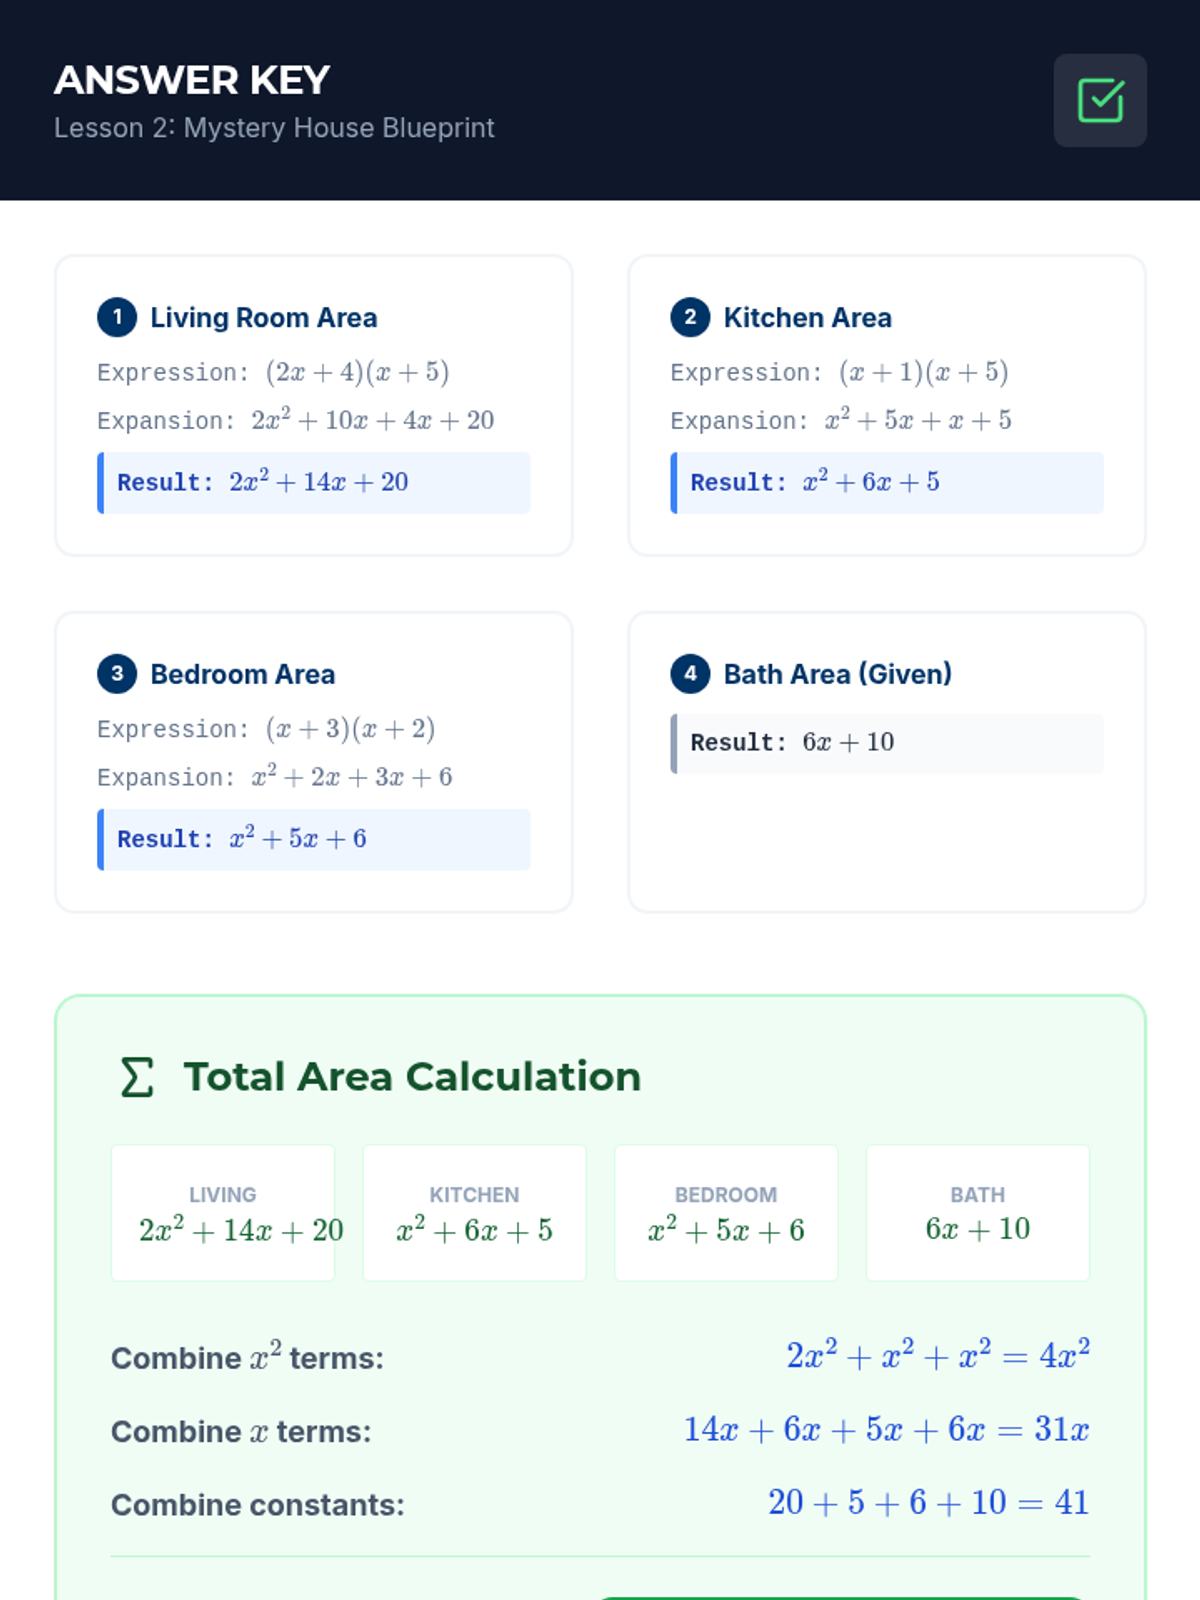Image resolution: width=1200 pixels, height=1600 pixels.
Task: Click the combined x terms equation equaling 31x
Action: pyautogui.click(x=886, y=1430)
